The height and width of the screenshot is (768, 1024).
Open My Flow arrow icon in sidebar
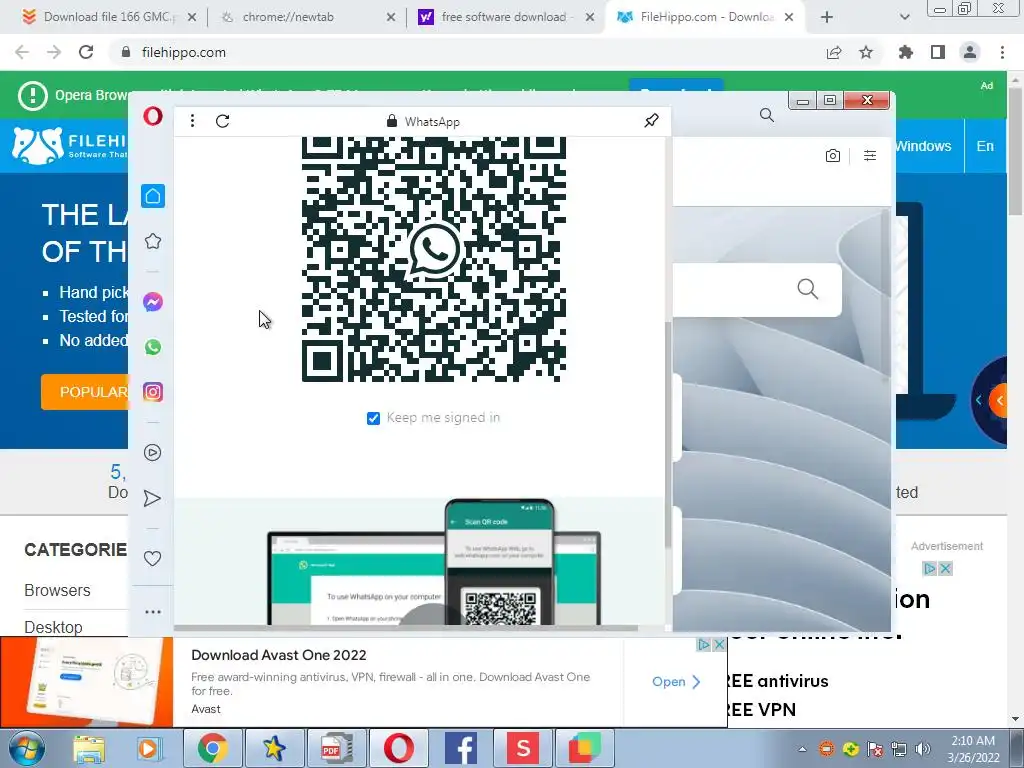tap(152, 498)
